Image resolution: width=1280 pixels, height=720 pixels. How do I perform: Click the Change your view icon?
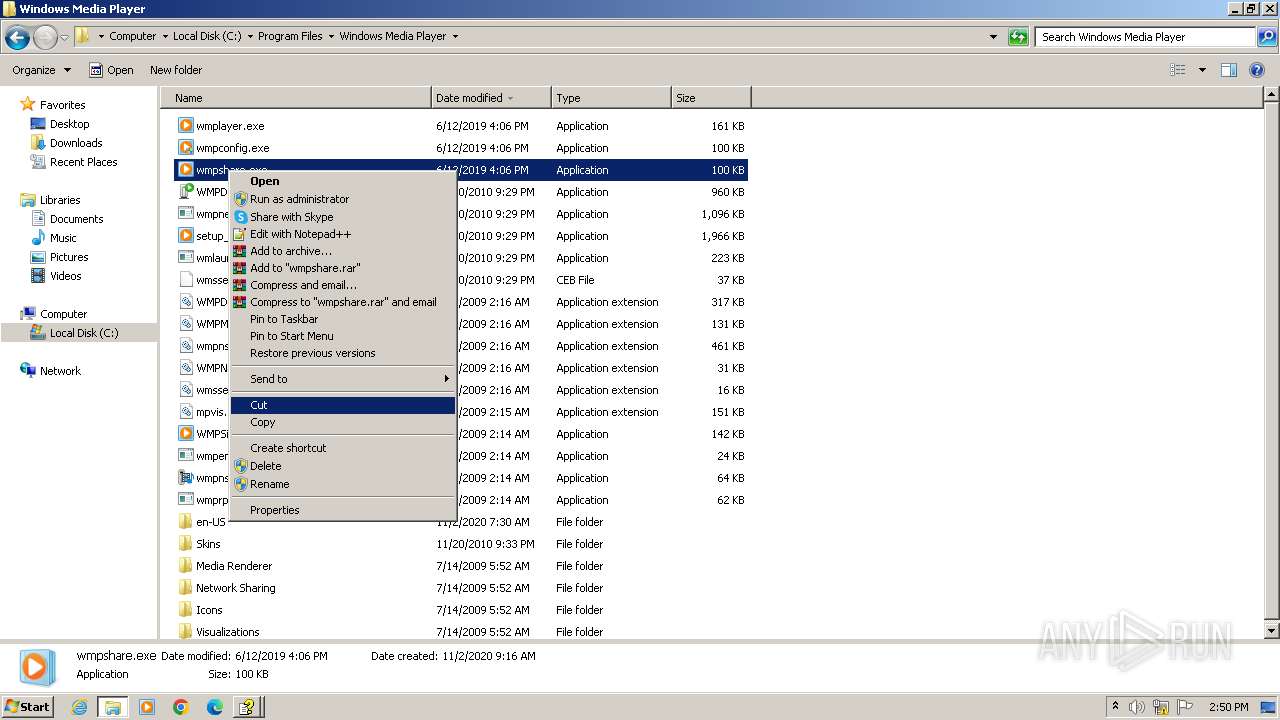[x=1178, y=70]
